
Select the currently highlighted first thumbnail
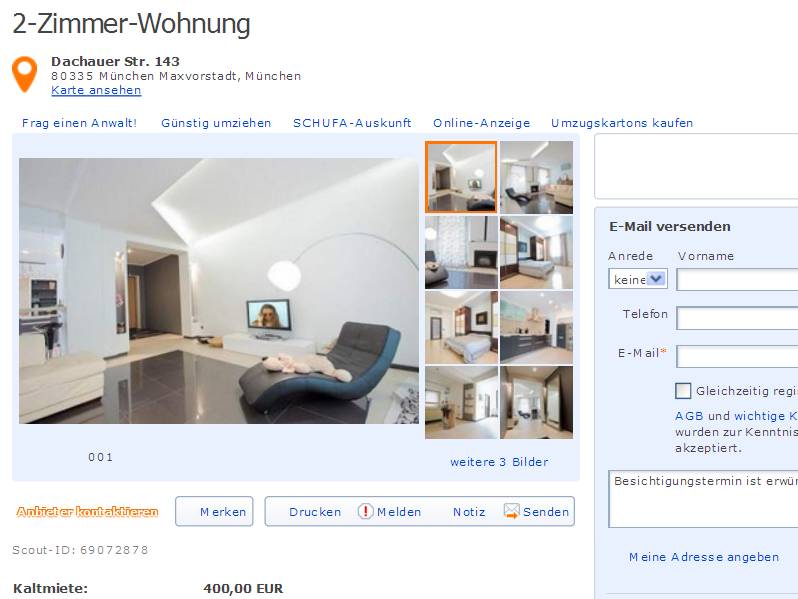(461, 177)
